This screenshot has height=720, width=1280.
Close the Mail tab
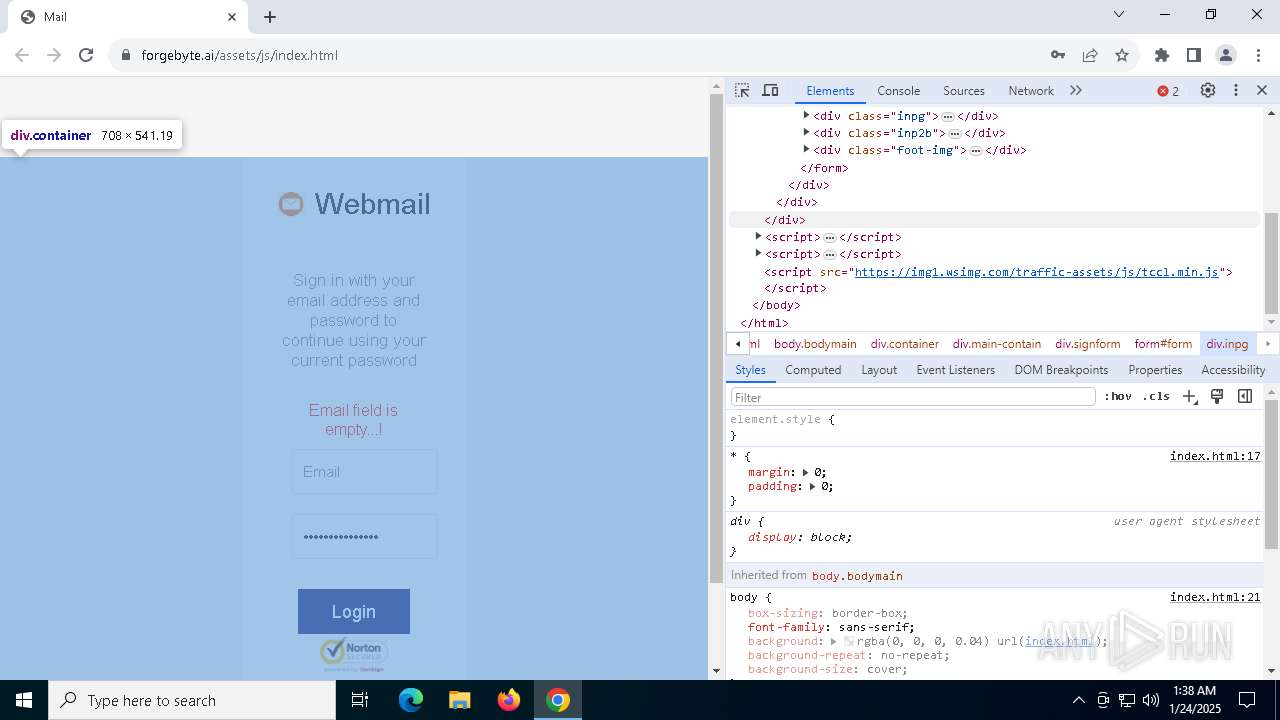pyautogui.click(x=232, y=17)
